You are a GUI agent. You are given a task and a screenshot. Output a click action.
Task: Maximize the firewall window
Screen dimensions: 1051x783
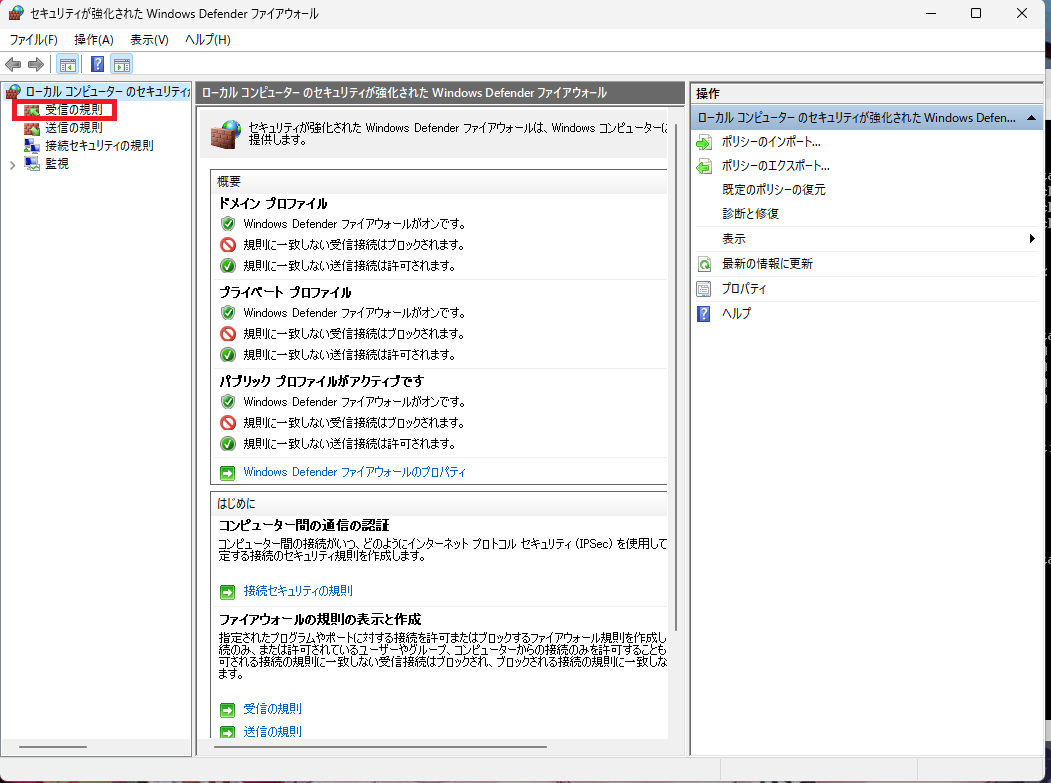click(x=976, y=13)
